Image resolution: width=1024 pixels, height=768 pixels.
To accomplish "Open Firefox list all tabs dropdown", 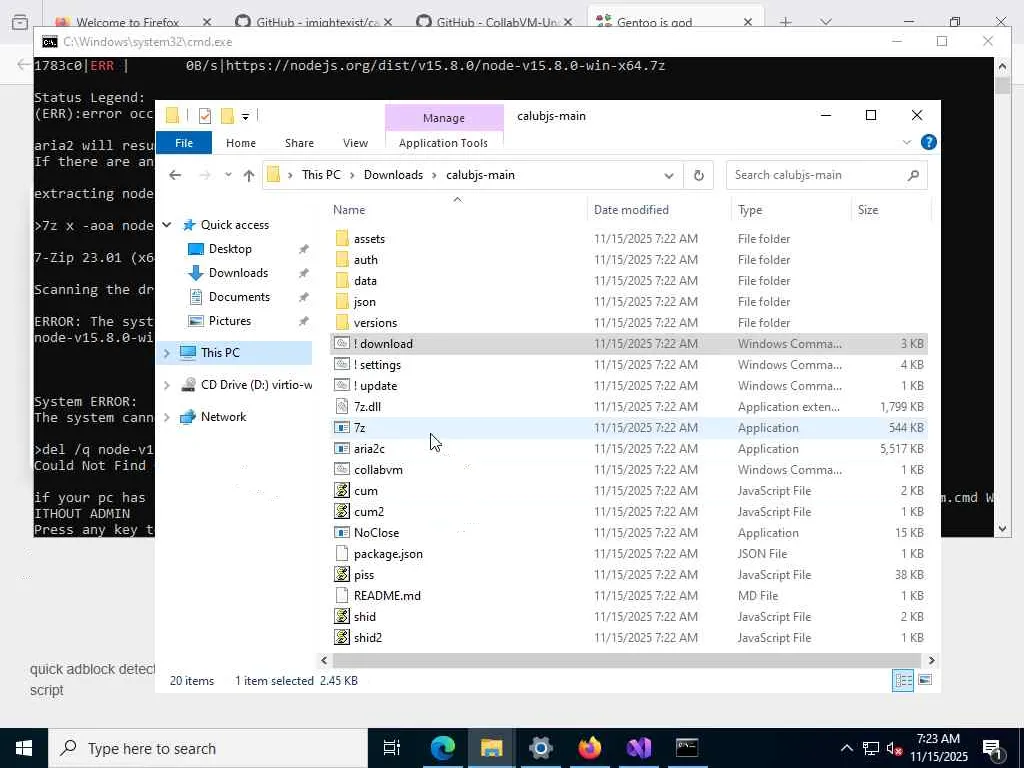I will pyautogui.click(x=825, y=22).
